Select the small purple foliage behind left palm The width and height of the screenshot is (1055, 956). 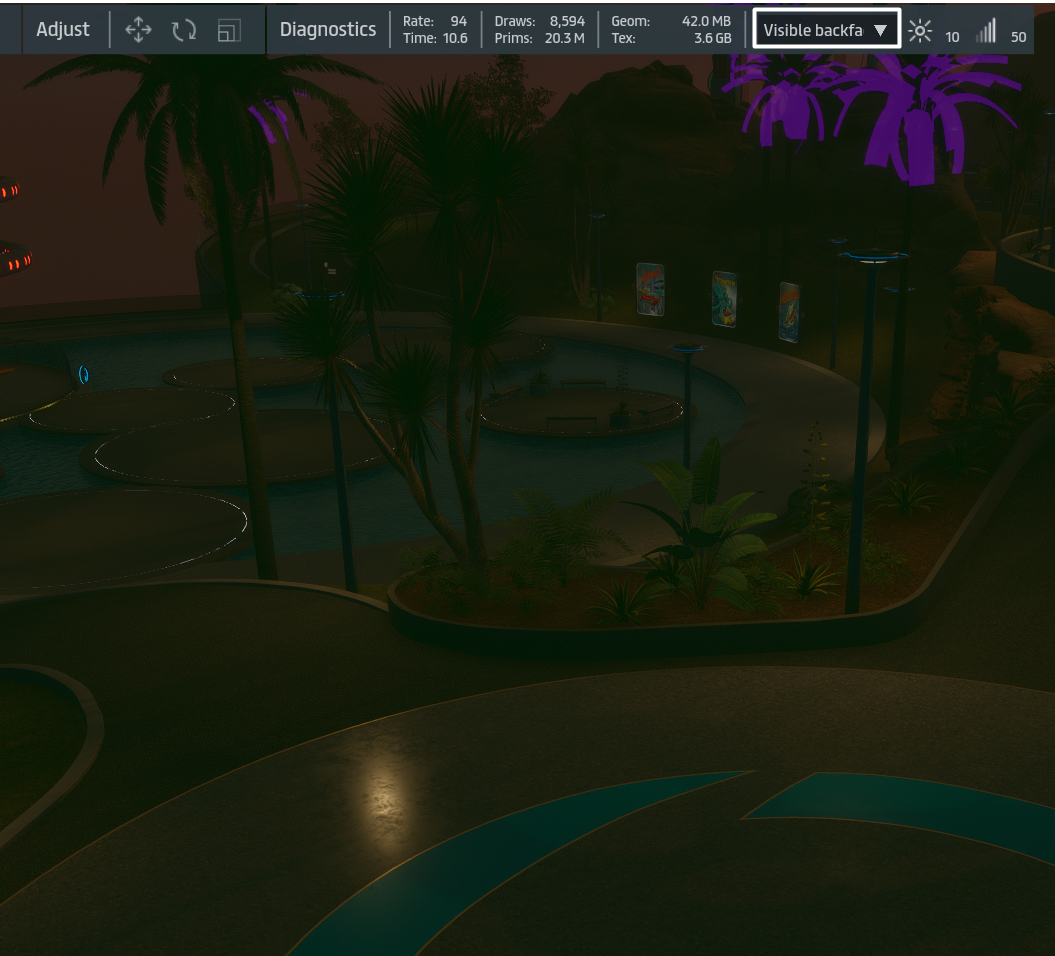[x=270, y=118]
